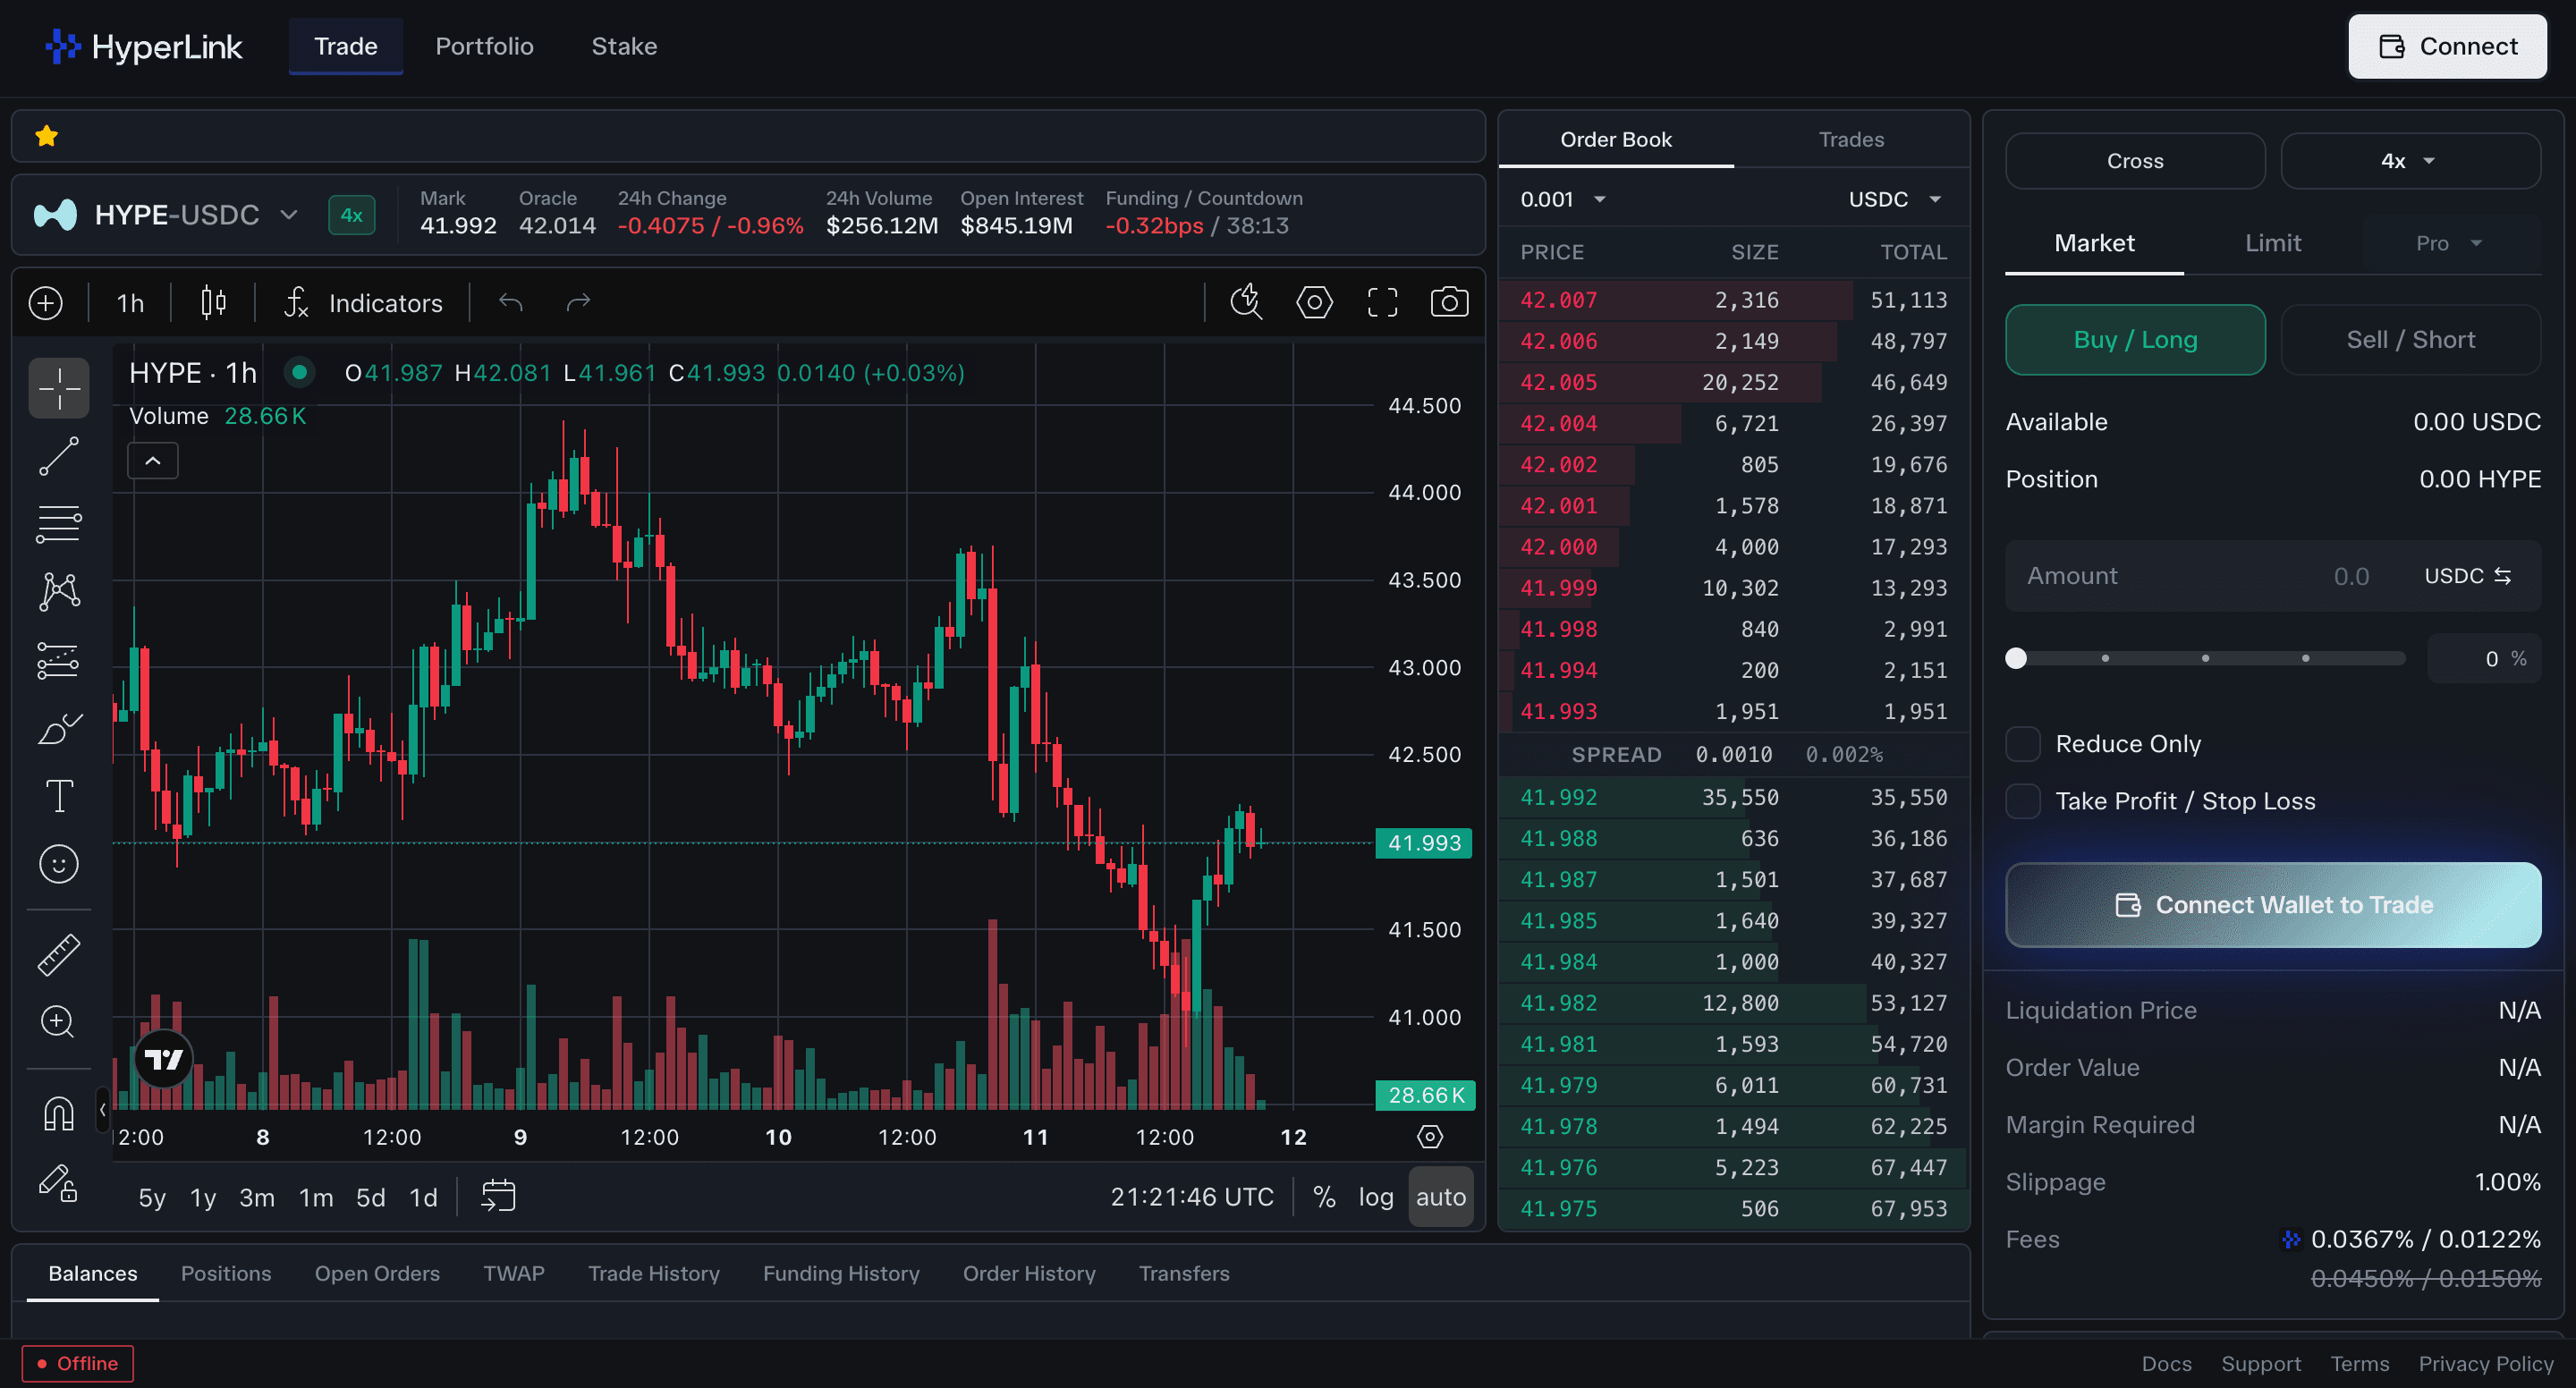Open the Open Orders tab

(377, 1273)
